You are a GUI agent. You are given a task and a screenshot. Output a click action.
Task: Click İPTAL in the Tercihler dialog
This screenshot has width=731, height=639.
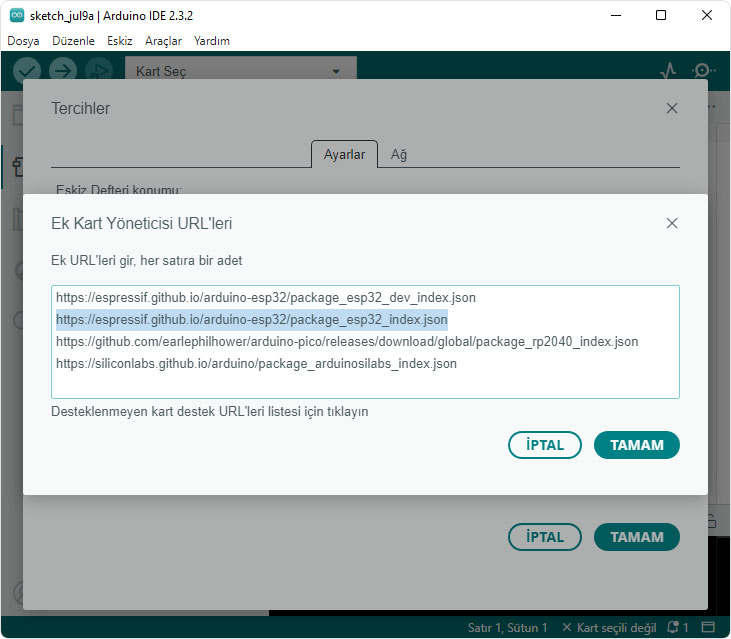tap(545, 537)
